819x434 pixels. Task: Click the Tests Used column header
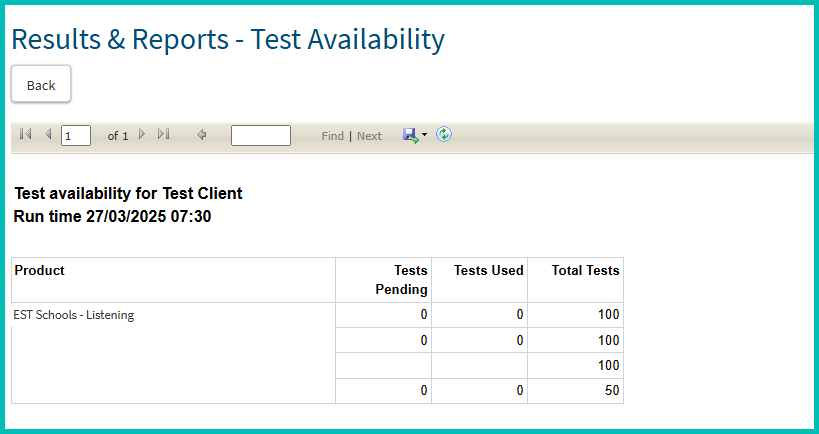tap(479, 280)
